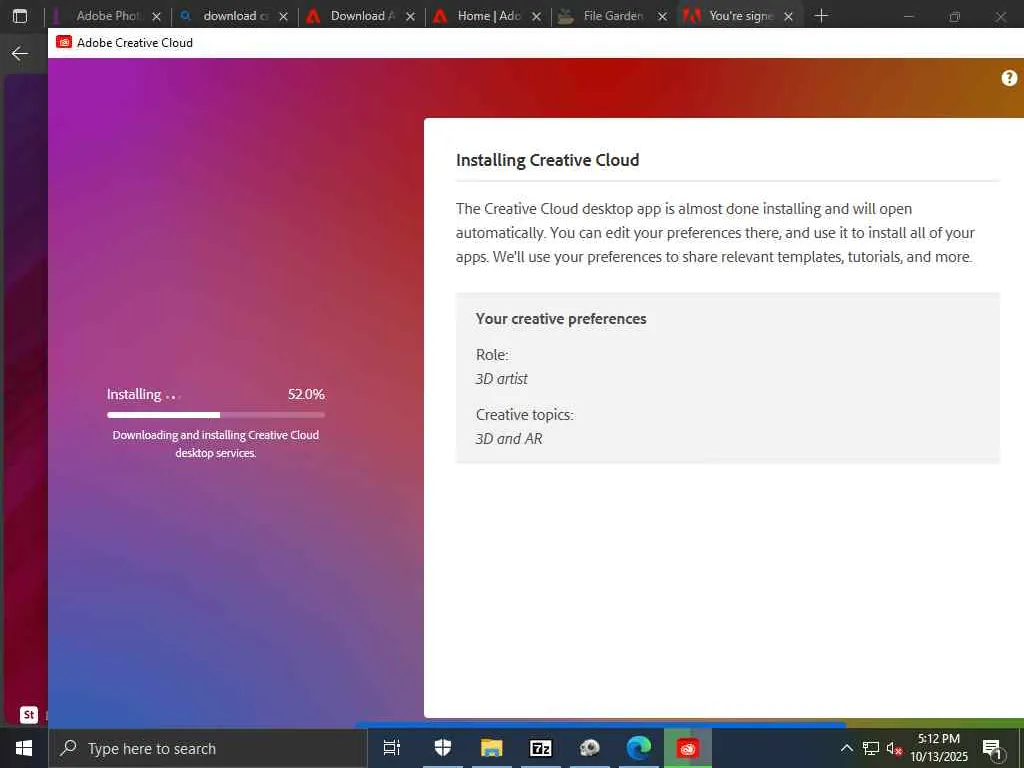Open File Explorer from taskbar
Image resolution: width=1024 pixels, height=768 pixels.
click(492, 748)
